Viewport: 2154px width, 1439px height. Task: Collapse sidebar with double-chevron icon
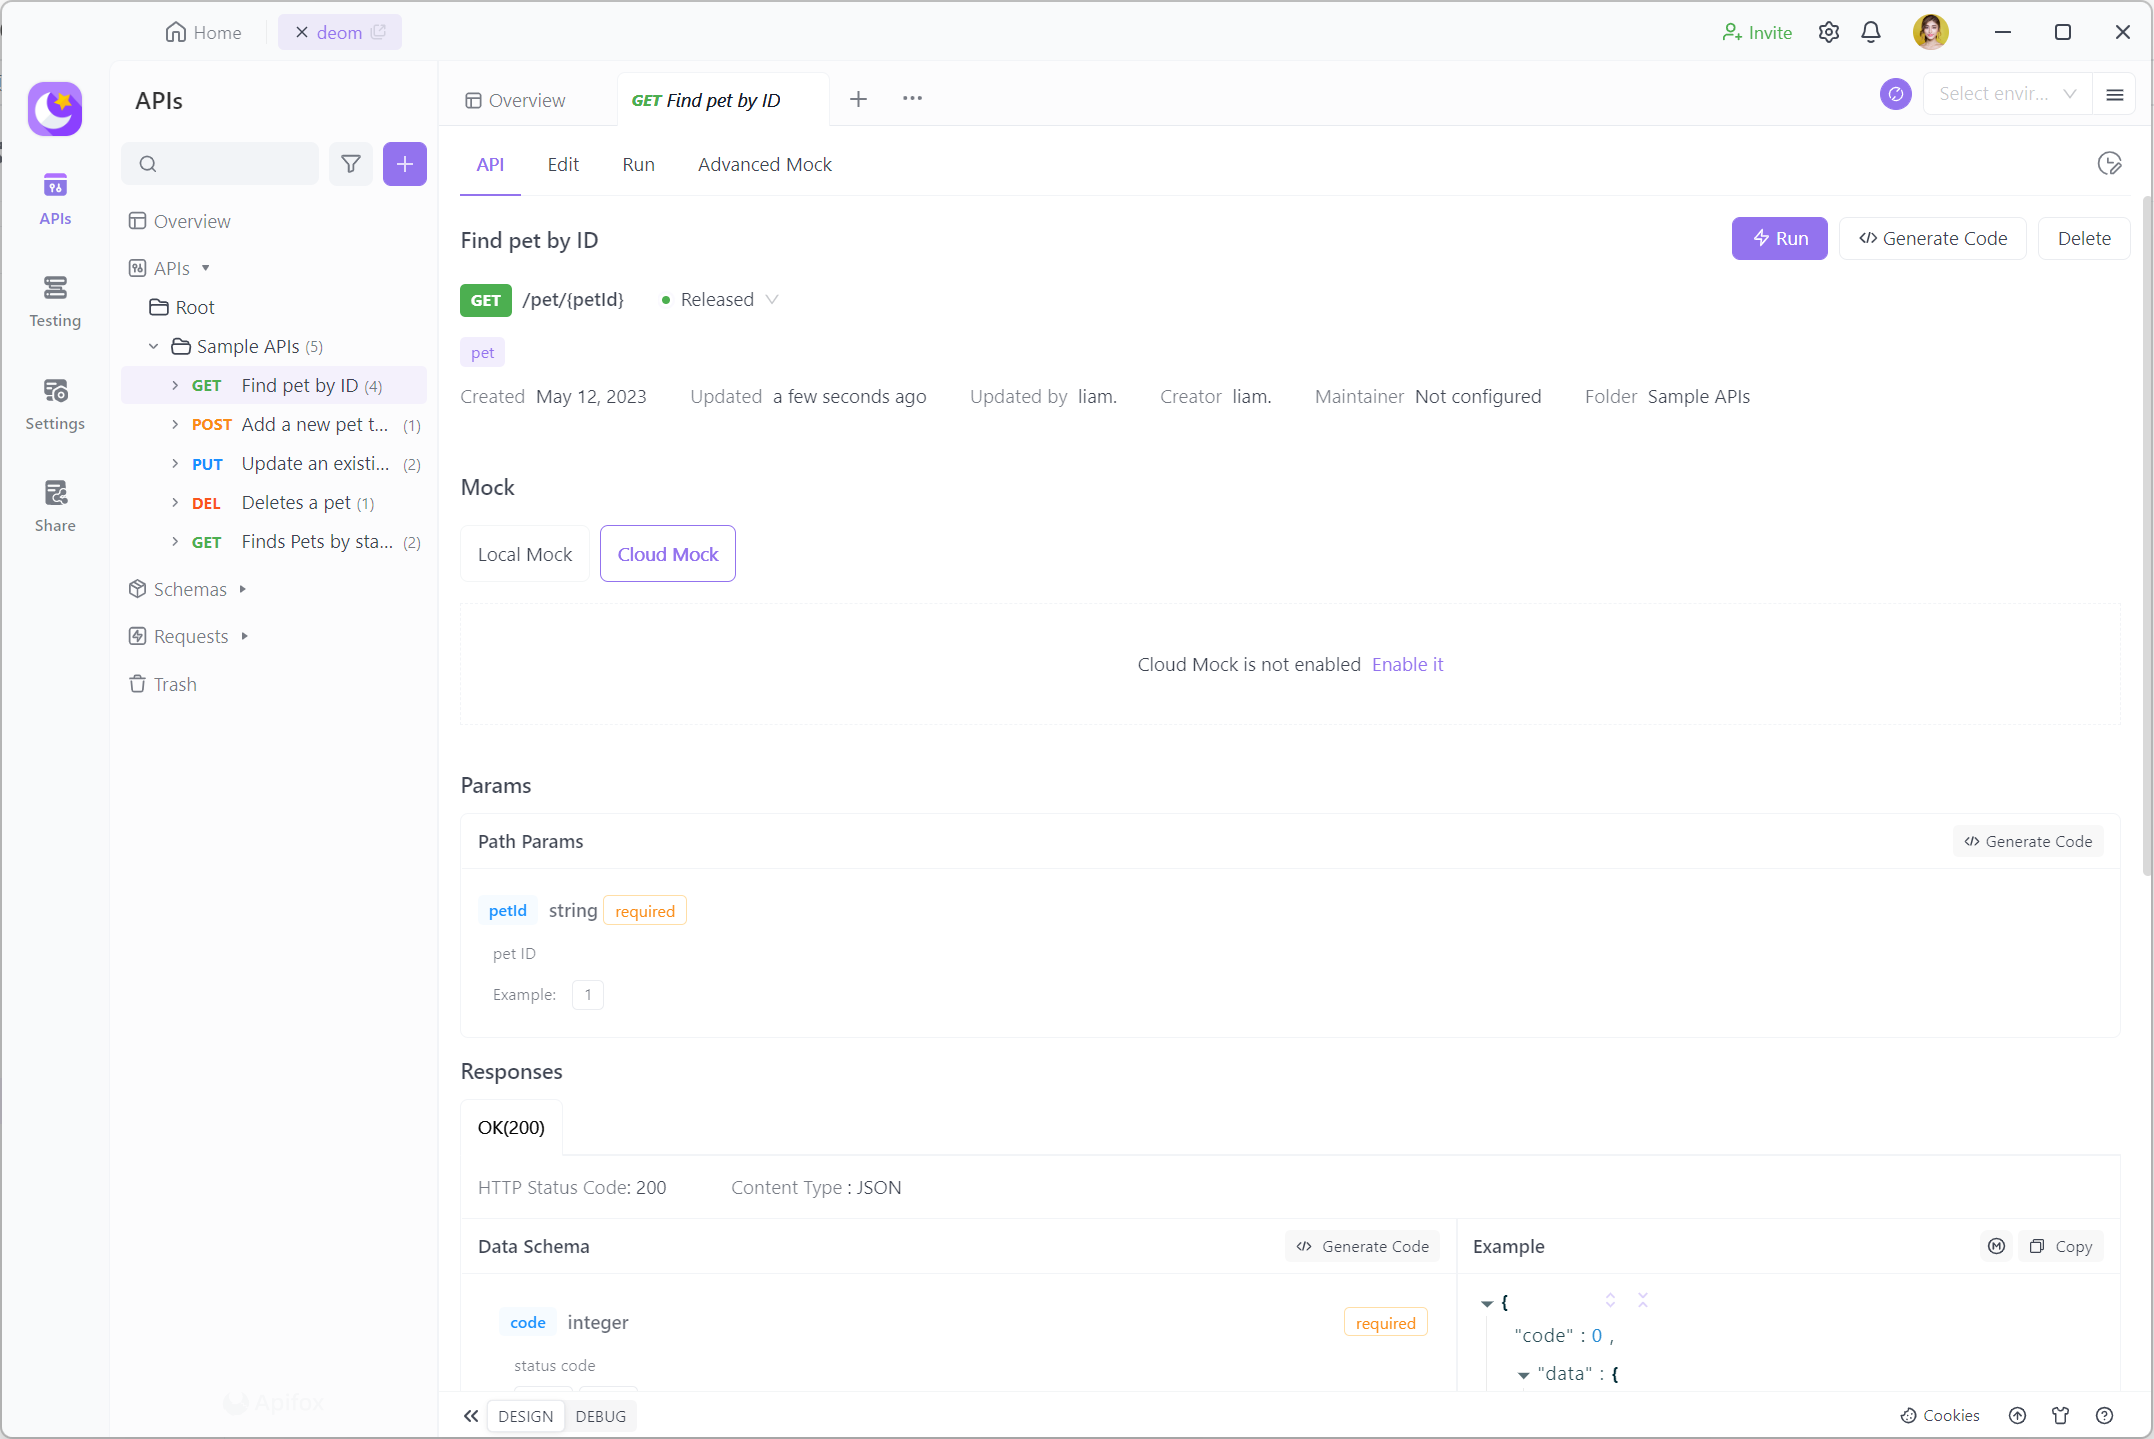click(x=471, y=1416)
